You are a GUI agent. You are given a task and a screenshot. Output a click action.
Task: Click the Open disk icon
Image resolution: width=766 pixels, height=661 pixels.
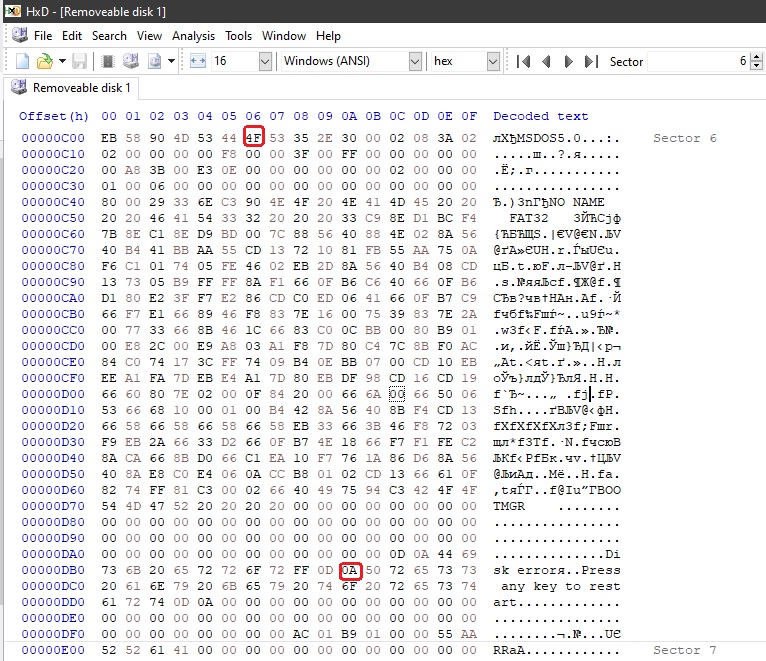130,61
